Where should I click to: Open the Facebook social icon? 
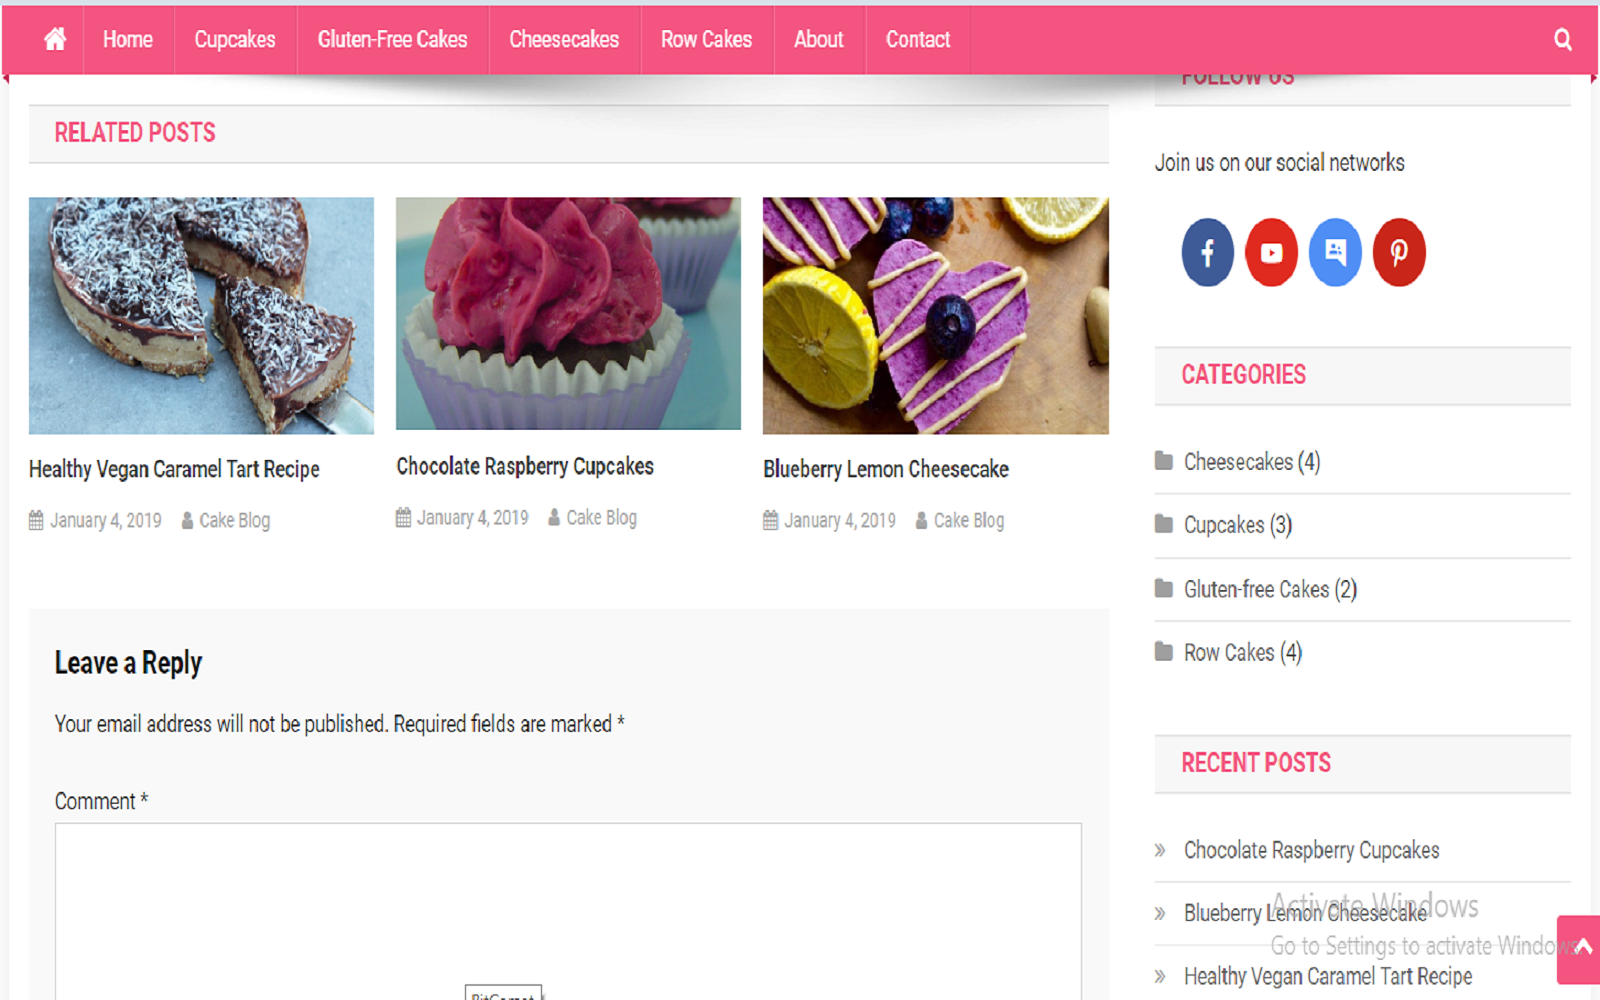[1207, 252]
